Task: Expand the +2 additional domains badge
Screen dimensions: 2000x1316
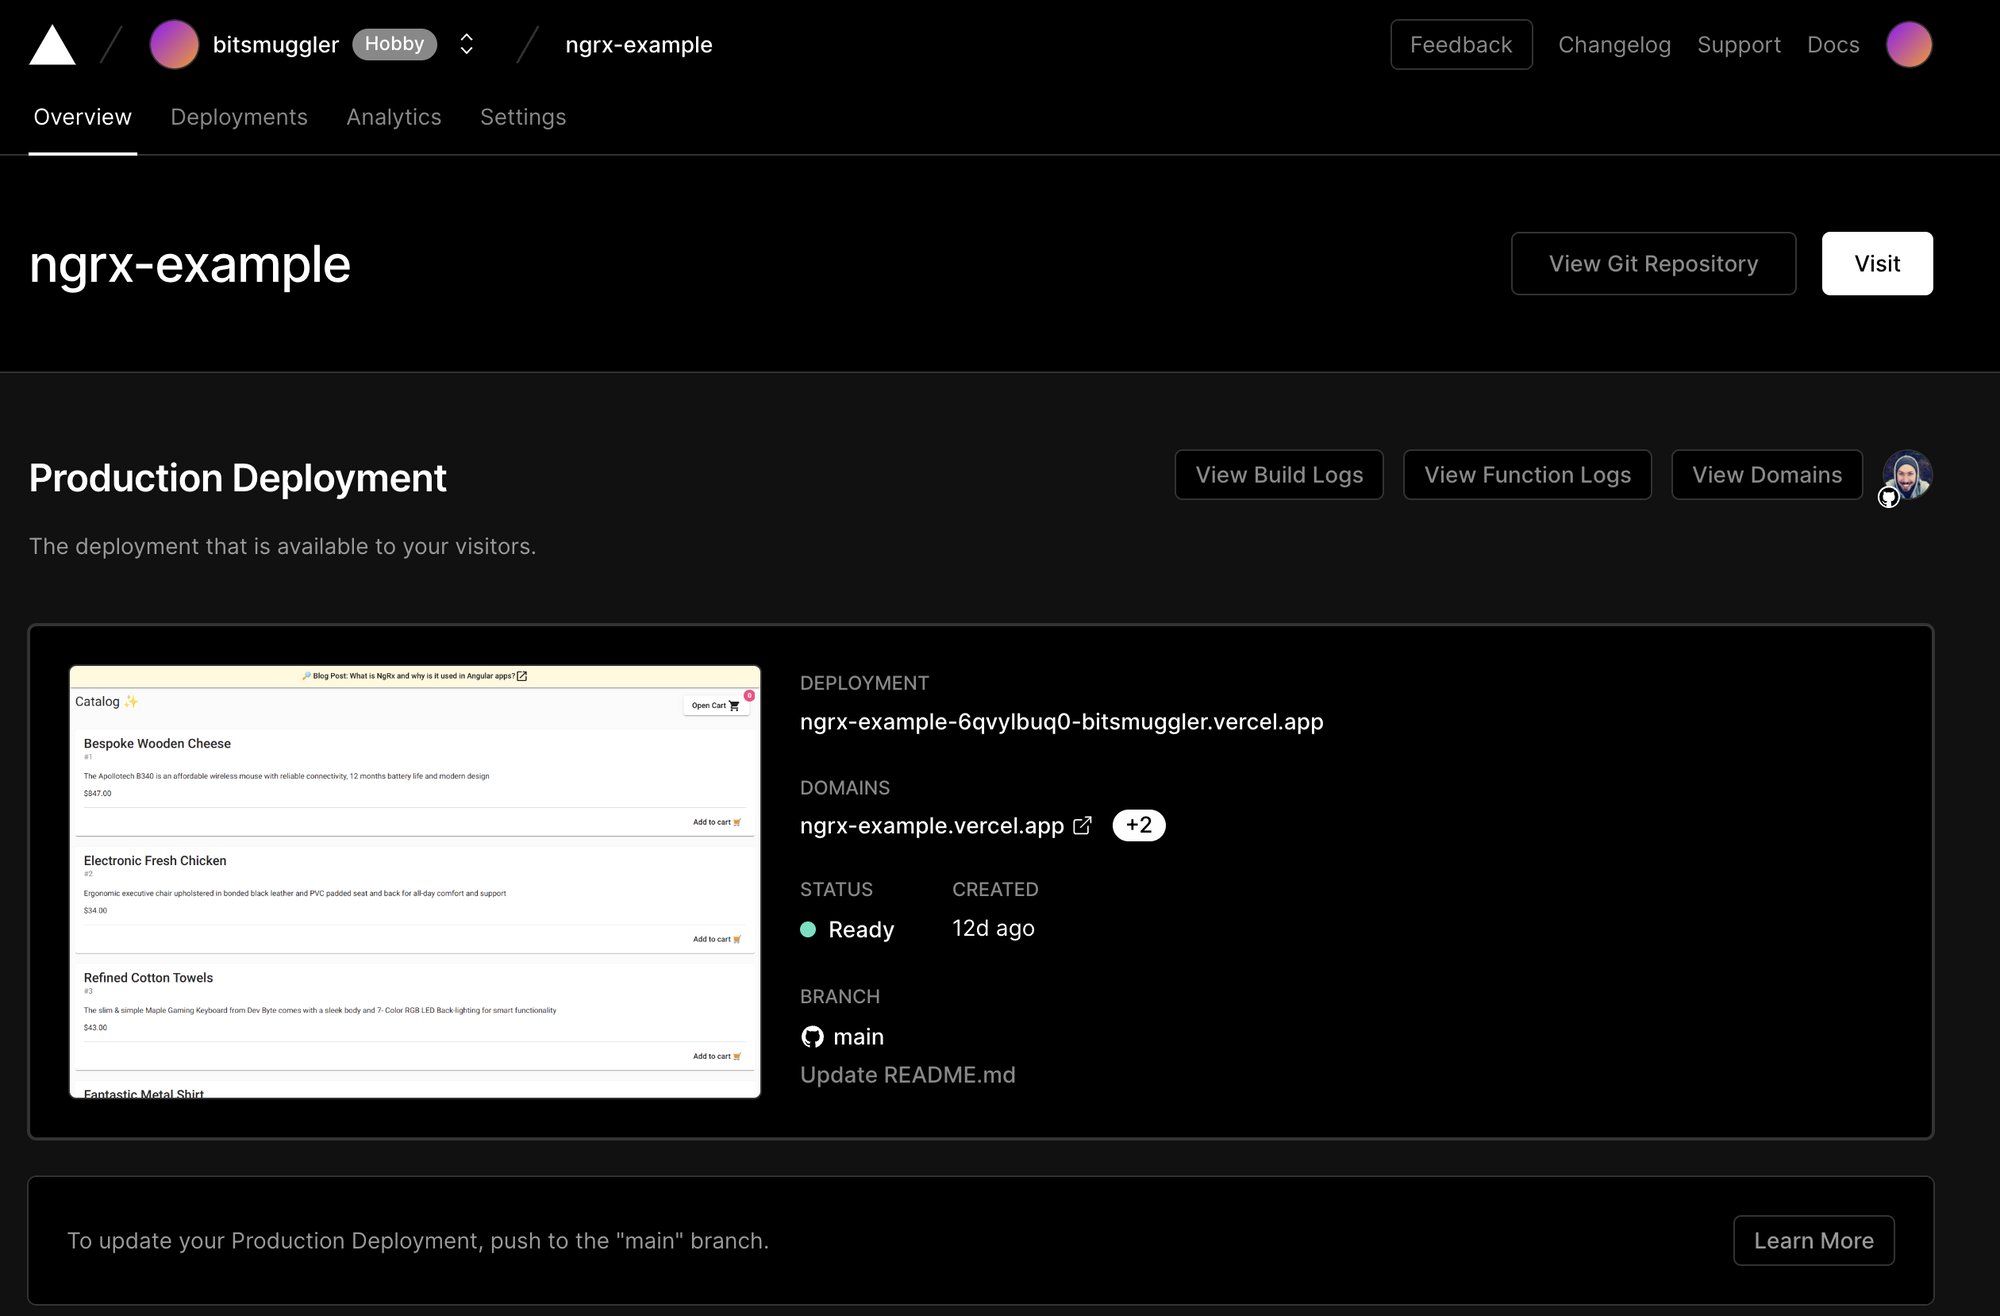Action: click(x=1139, y=825)
